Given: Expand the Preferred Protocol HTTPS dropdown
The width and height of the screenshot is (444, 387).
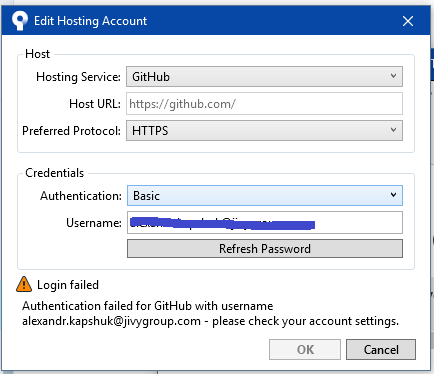Looking at the screenshot, I should coord(264,131).
